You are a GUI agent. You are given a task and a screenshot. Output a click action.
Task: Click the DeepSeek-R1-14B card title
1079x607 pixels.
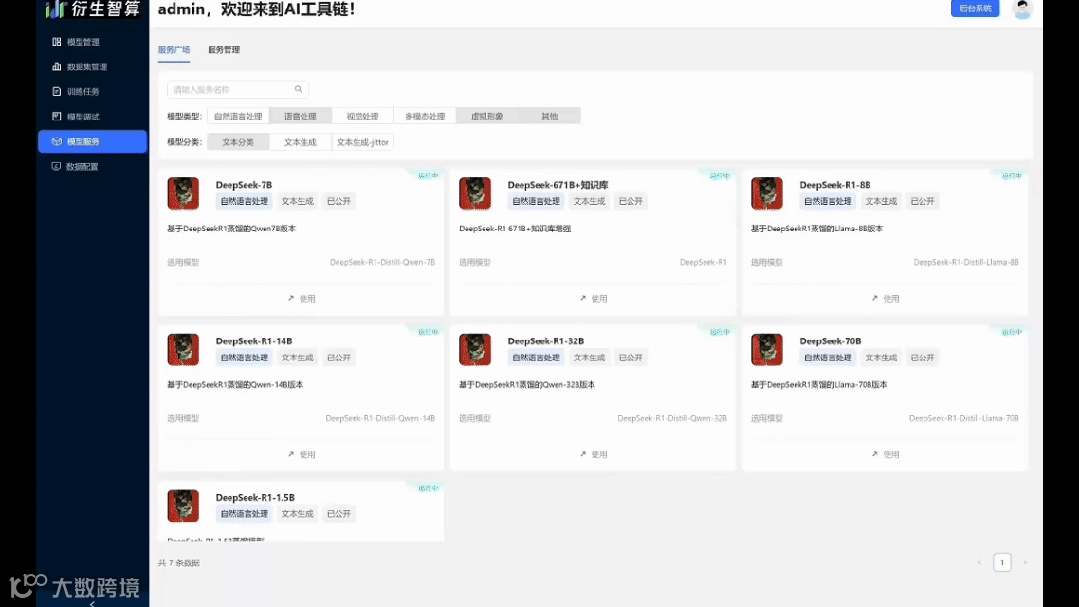[x=254, y=341]
